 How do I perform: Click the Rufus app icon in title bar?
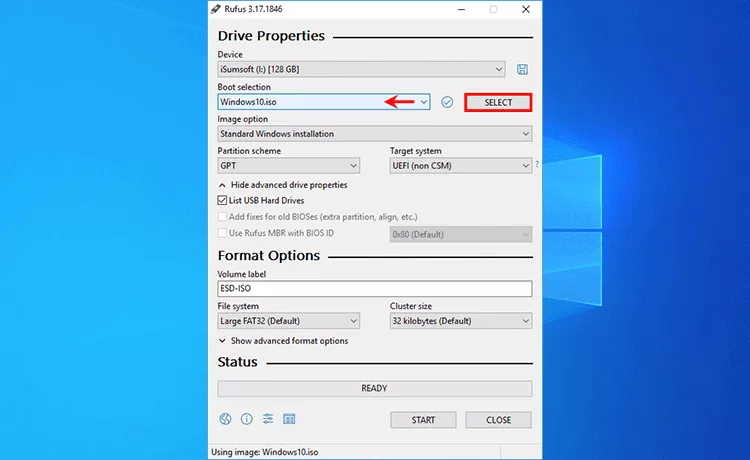[x=216, y=9]
